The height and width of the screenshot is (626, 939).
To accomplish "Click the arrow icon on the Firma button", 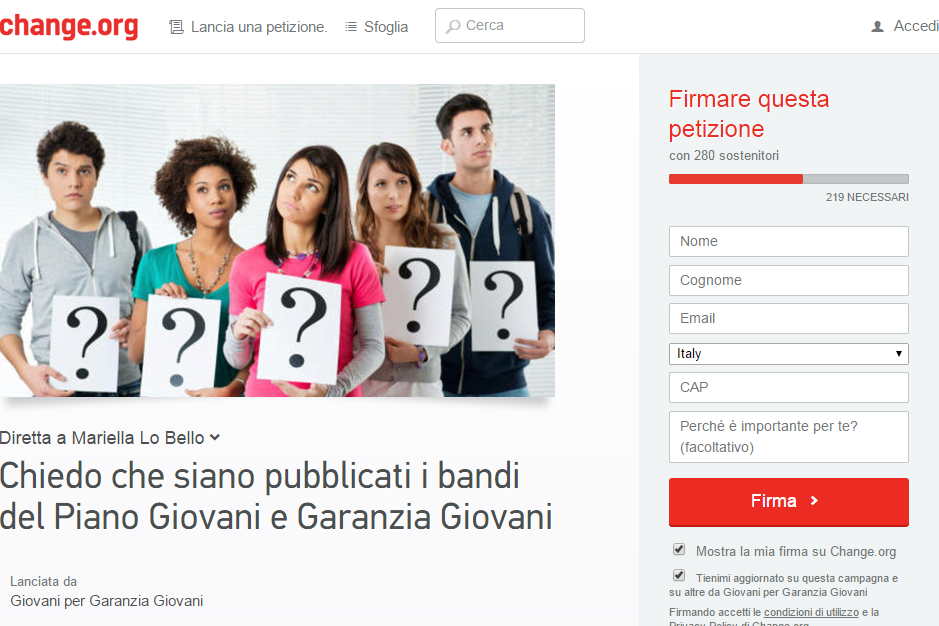I will tap(814, 501).
